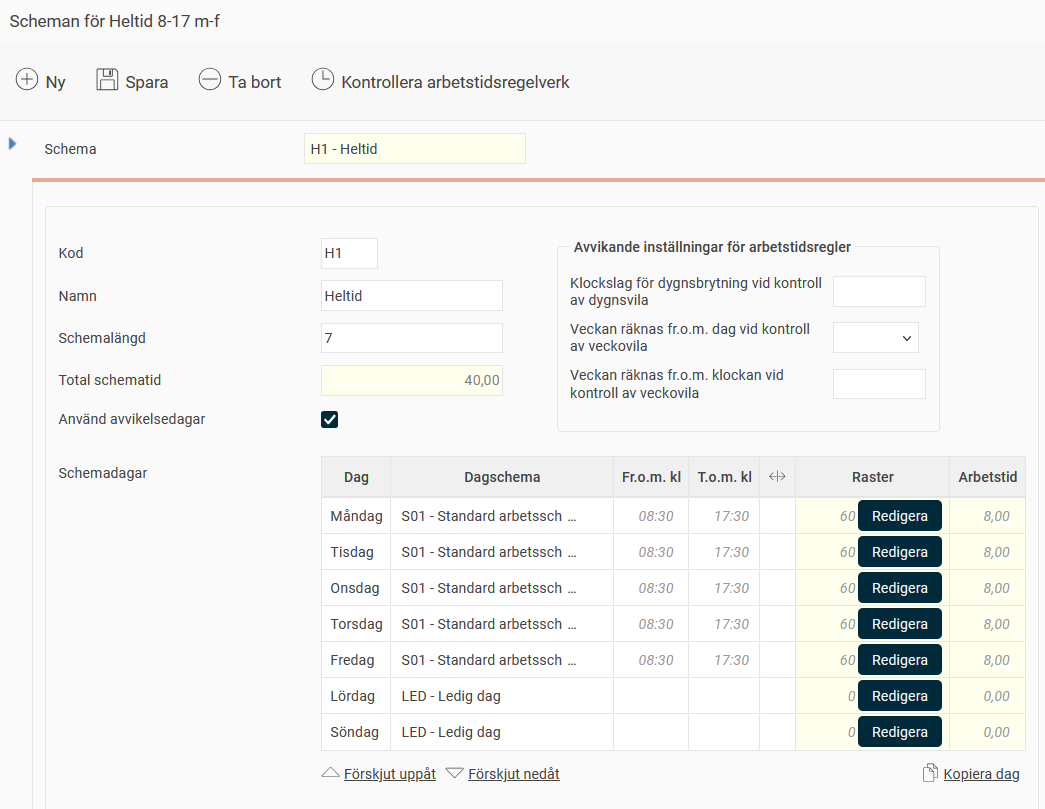Click the column width arrows header icon
The width and height of the screenshot is (1045, 809).
point(777,477)
